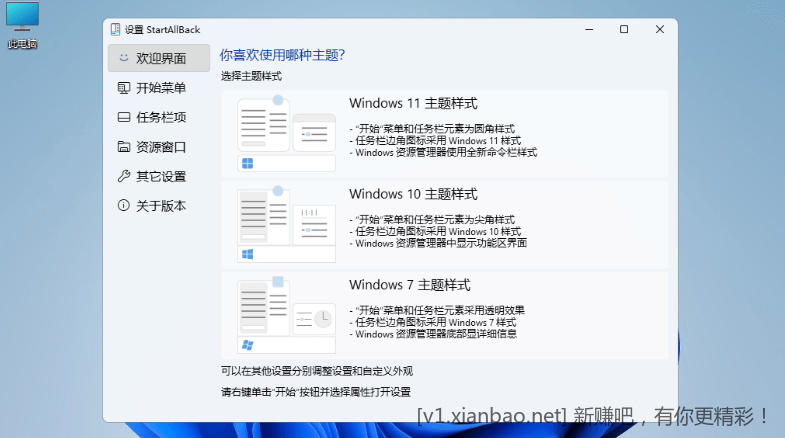Click the start menu icon beside 开始菜单

[x=124, y=88]
